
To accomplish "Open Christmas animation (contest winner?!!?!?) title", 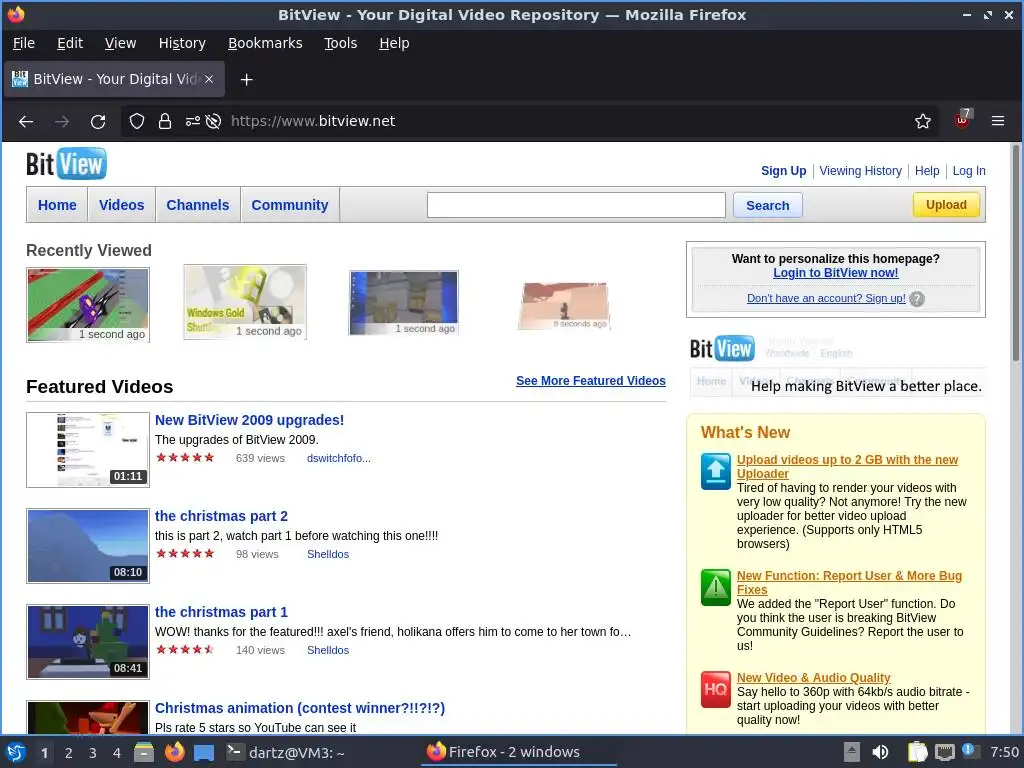I will pos(300,708).
